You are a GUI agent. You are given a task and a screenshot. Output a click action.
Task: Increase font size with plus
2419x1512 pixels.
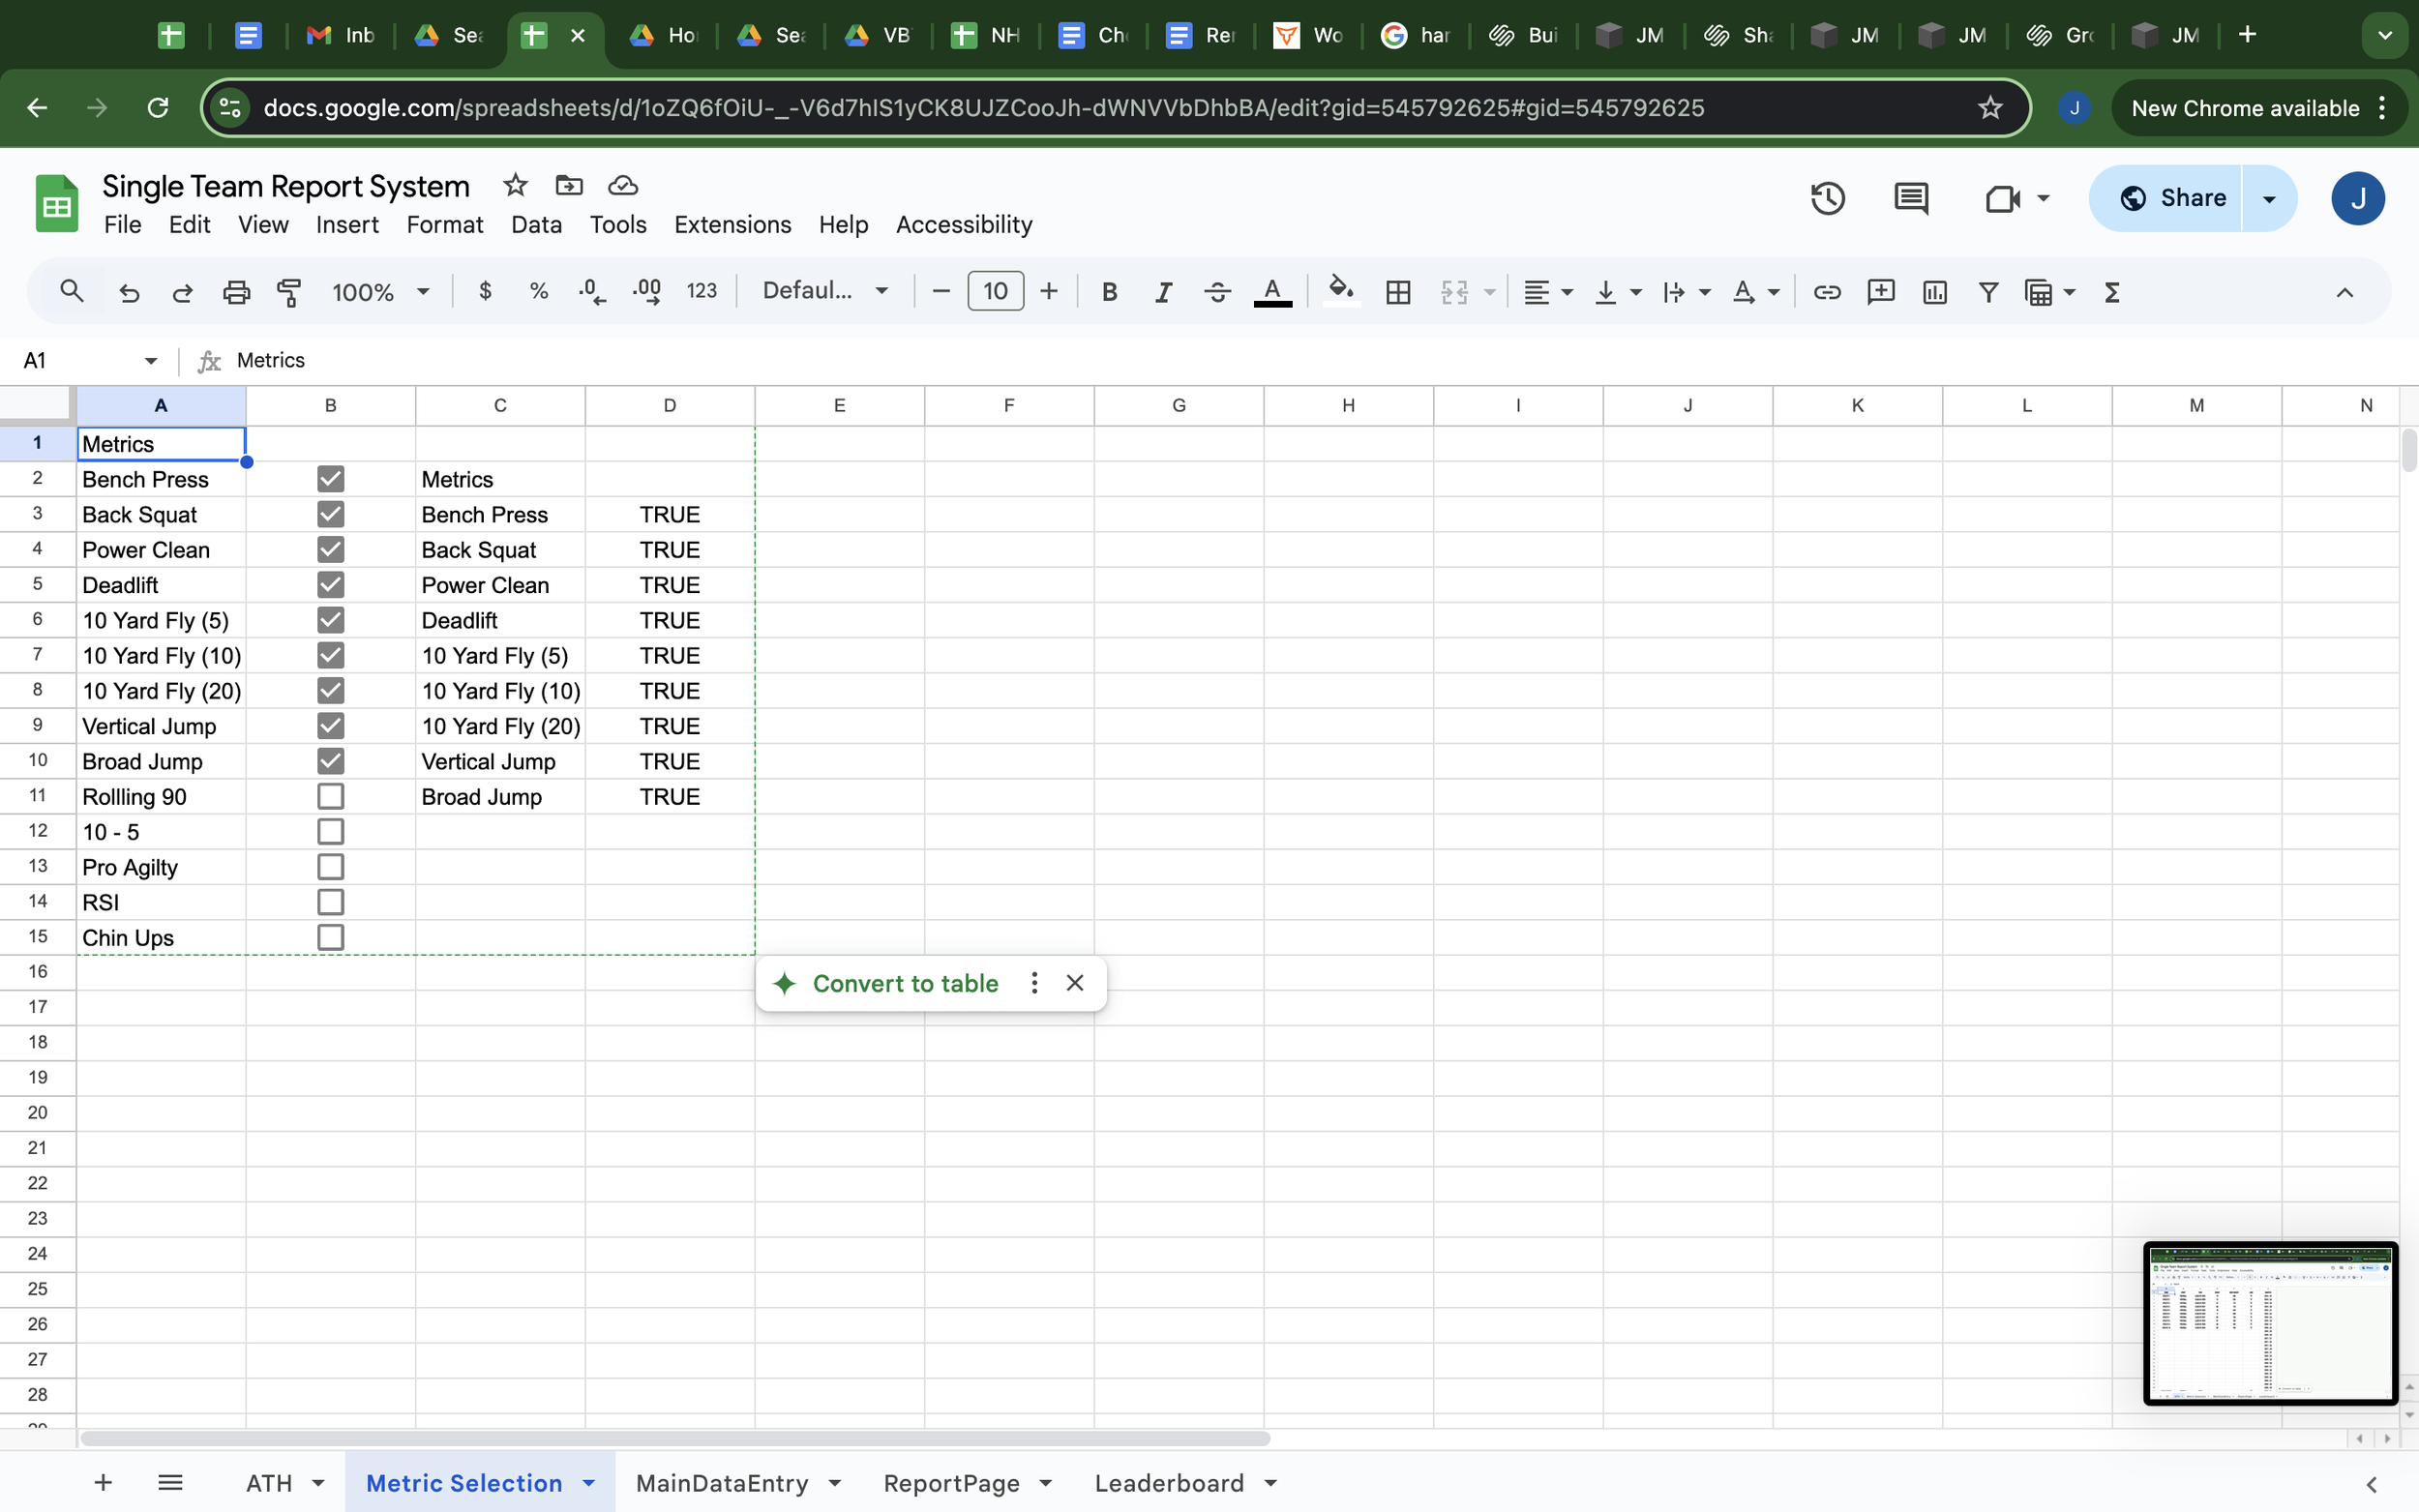[x=1049, y=291]
